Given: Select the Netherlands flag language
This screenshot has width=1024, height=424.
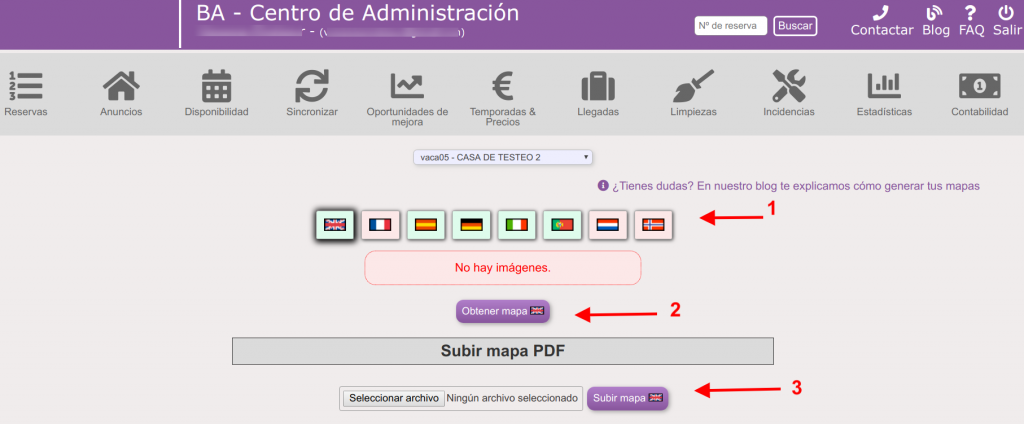Looking at the screenshot, I should click(608, 225).
